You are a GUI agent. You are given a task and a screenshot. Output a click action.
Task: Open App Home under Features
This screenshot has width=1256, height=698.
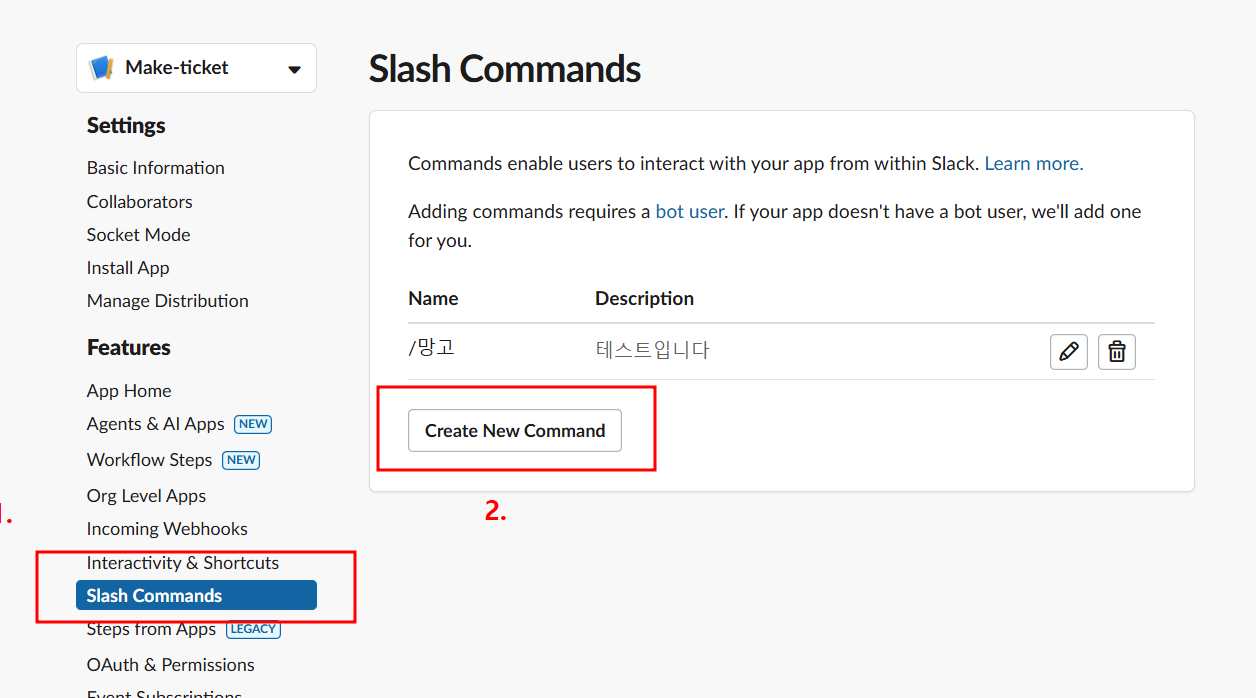(129, 390)
